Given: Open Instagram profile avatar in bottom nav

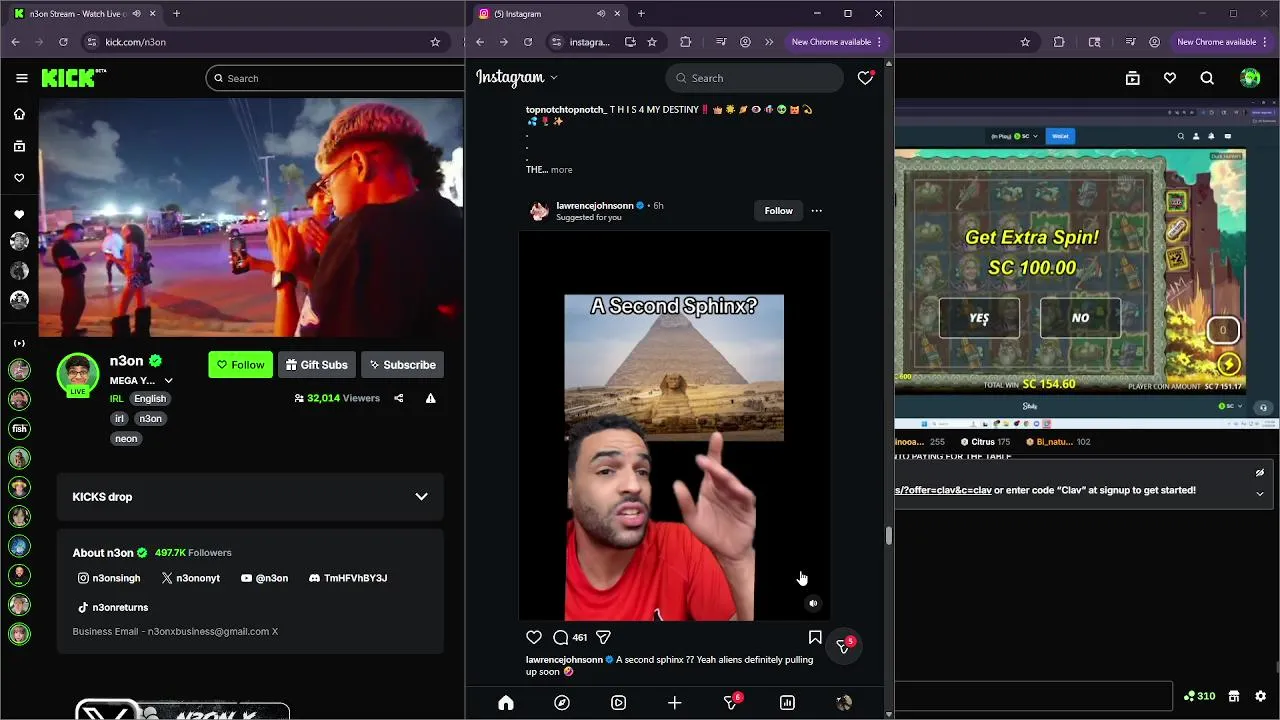Looking at the screenshot, I should [844, 703].
